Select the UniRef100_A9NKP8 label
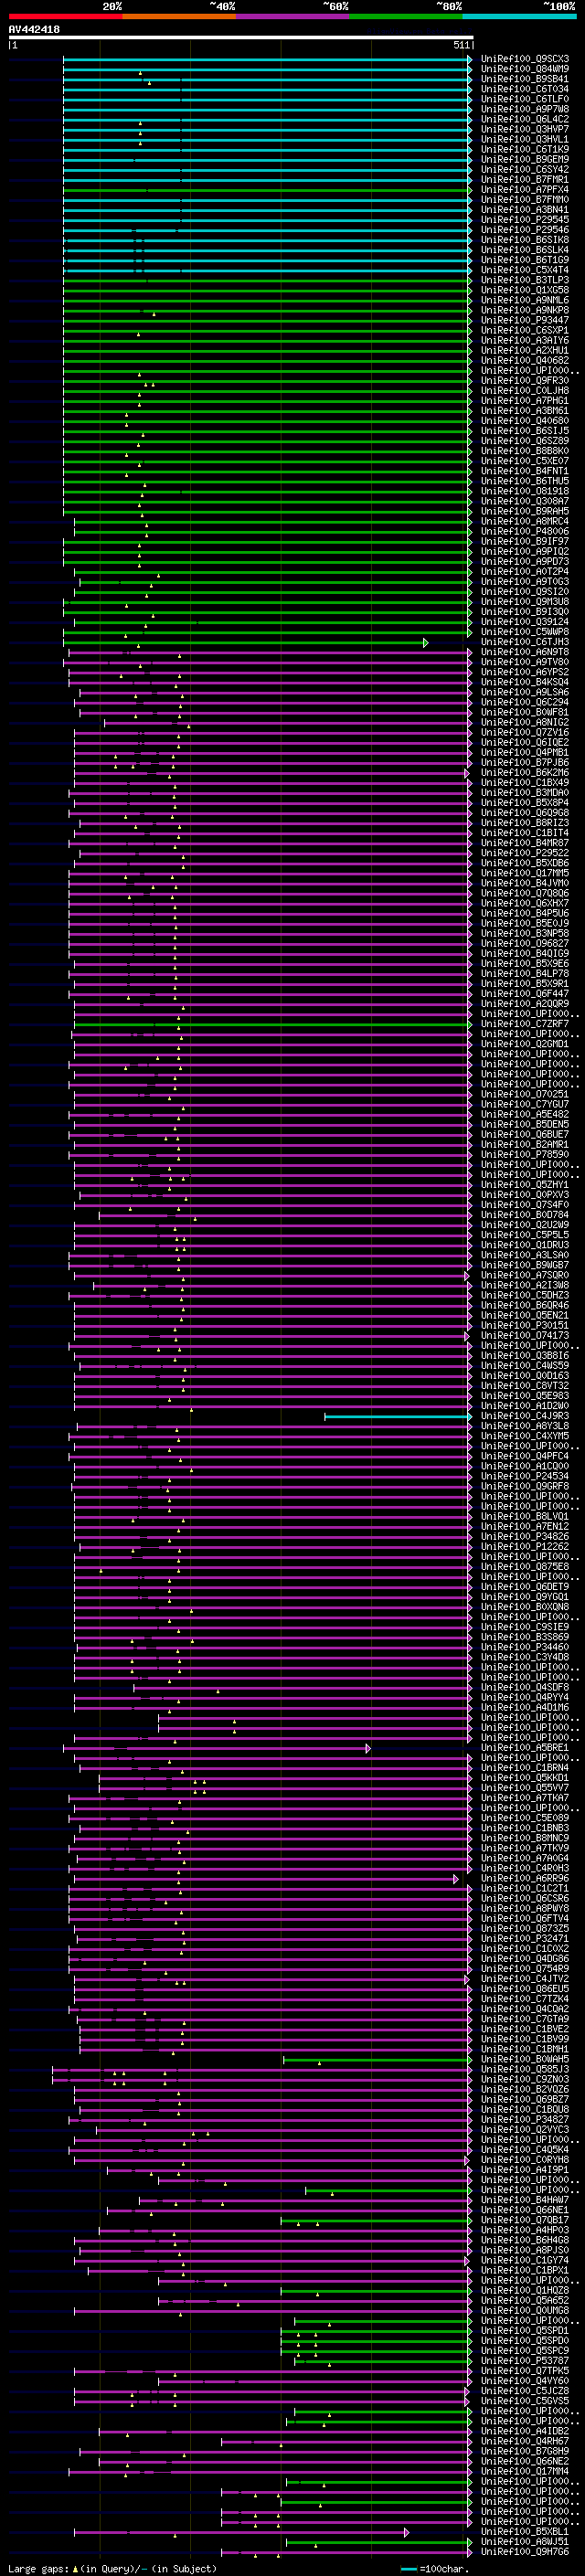The image size is (585, 2576). (x=525, y=310)
